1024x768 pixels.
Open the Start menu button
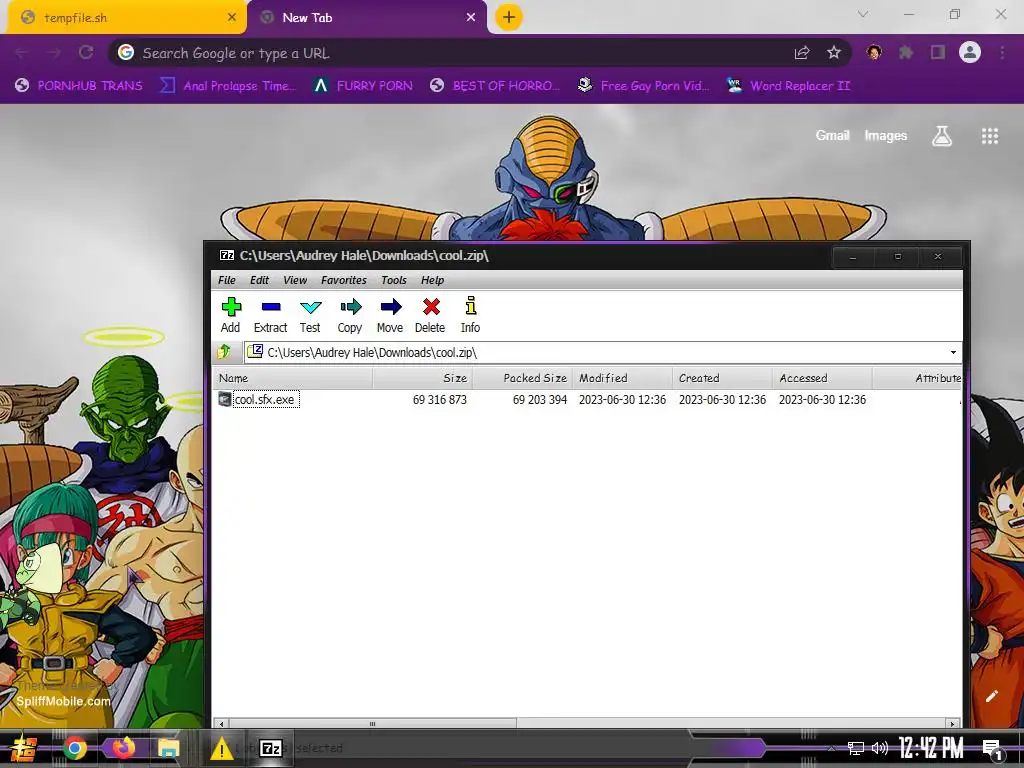coord(24,748)
